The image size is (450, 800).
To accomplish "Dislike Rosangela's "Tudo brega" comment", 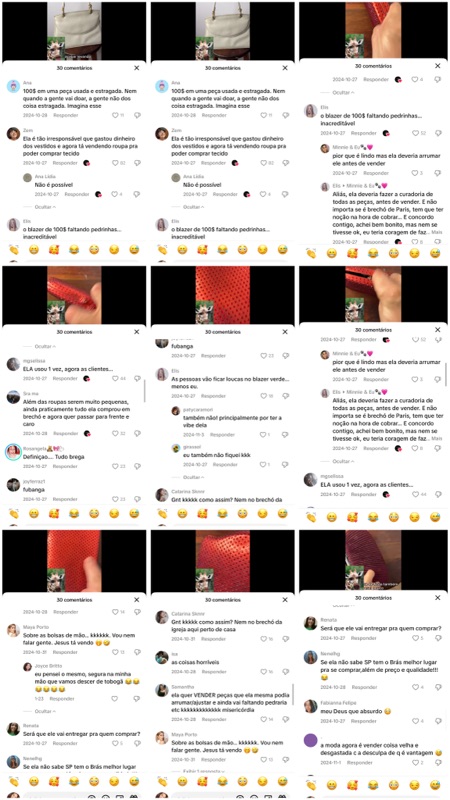I will [137, 466].
